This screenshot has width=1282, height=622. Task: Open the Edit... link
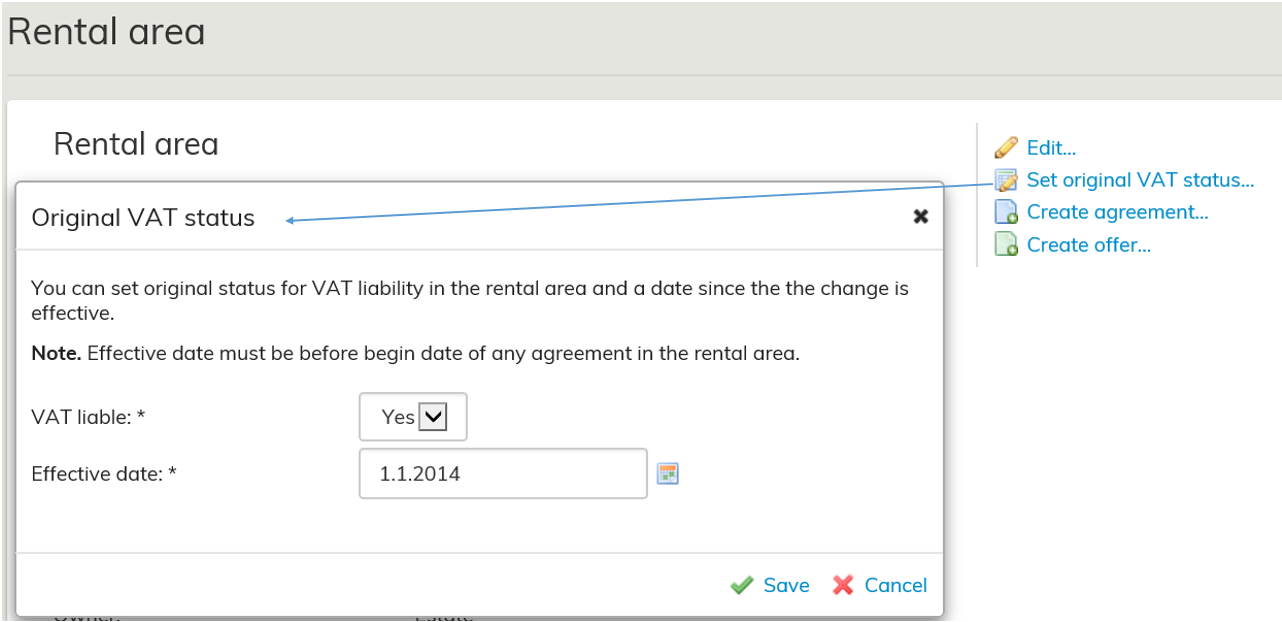point(1051,148)
